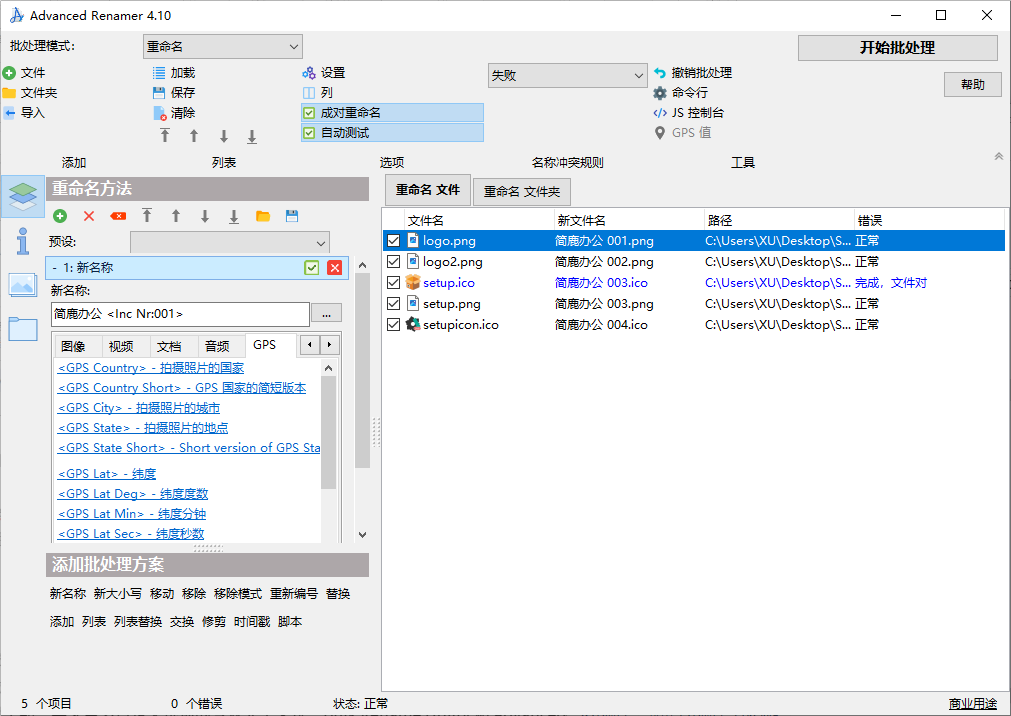Switch to the 重命名 文件夹 tab
Screen dimensions: 1011x716
[521, 192]
